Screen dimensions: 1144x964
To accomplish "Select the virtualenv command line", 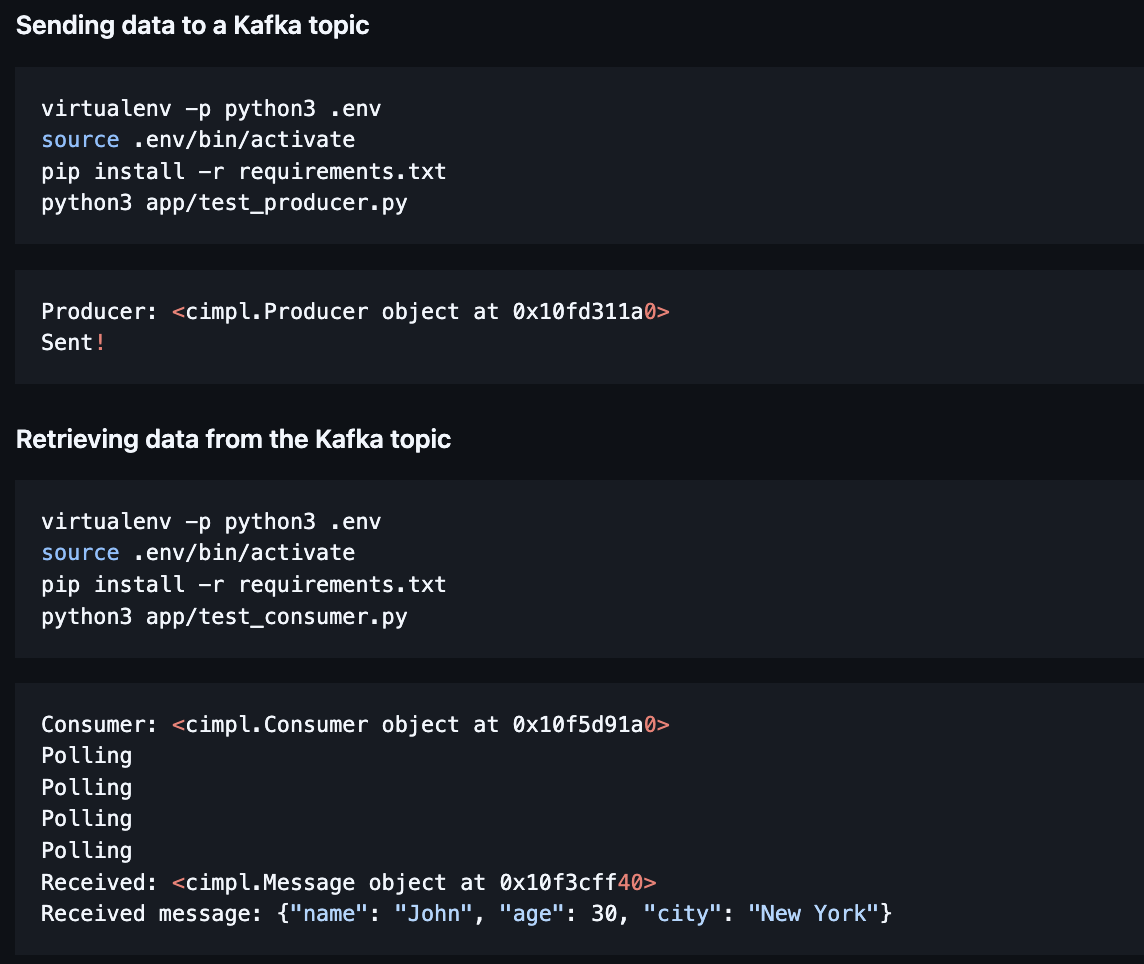I will [210, 108].
